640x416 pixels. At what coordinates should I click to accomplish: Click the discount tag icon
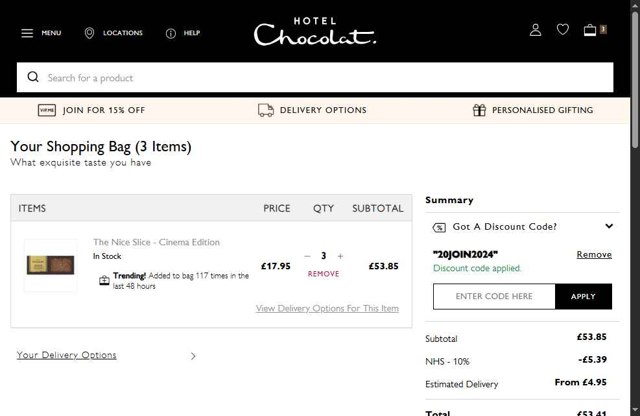click(x=439, y=227)
